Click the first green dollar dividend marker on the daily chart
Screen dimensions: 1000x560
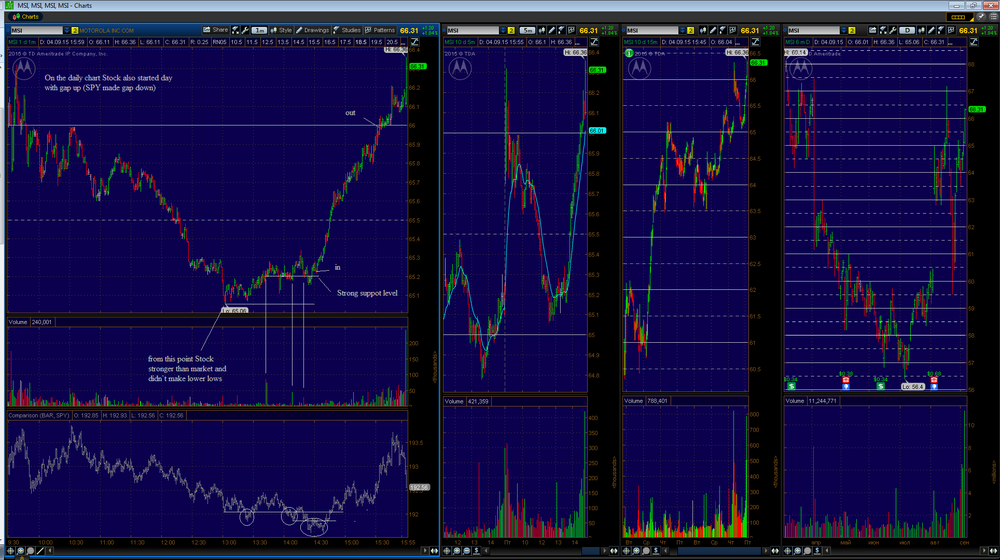click(791, 386)
